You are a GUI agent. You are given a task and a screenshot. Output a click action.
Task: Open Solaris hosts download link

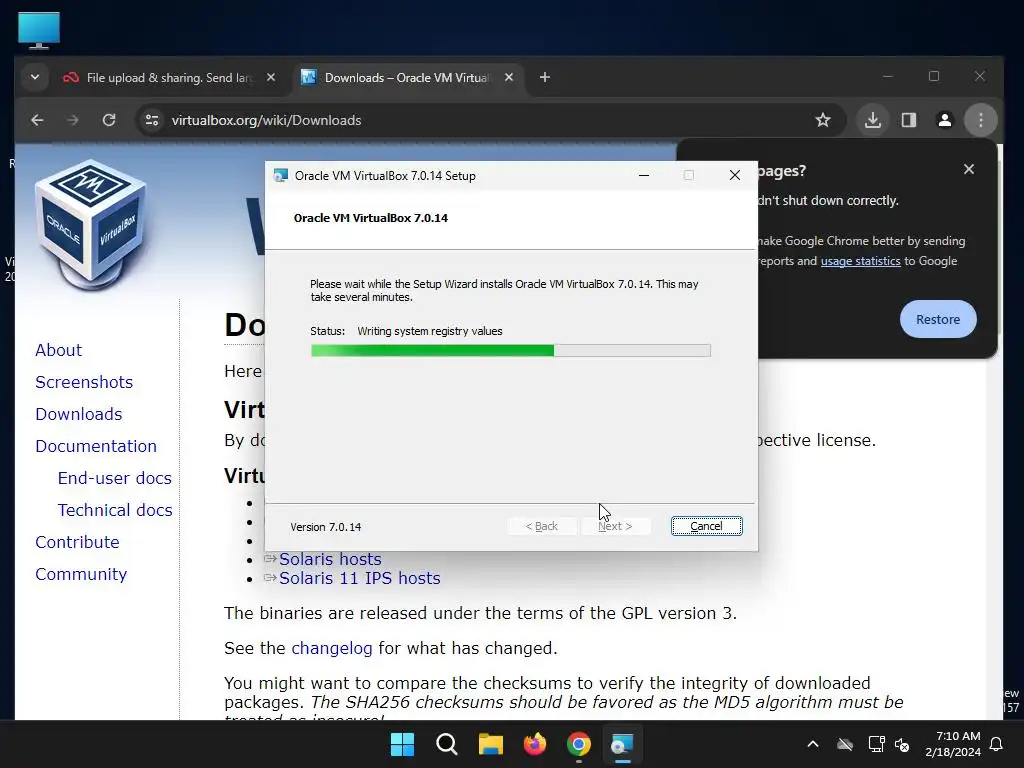point(330,560)
